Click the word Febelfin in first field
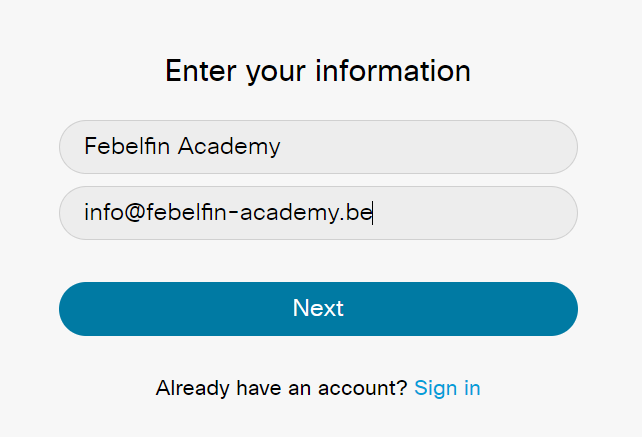Screen dimensions: 642x437 coord(127,146)
